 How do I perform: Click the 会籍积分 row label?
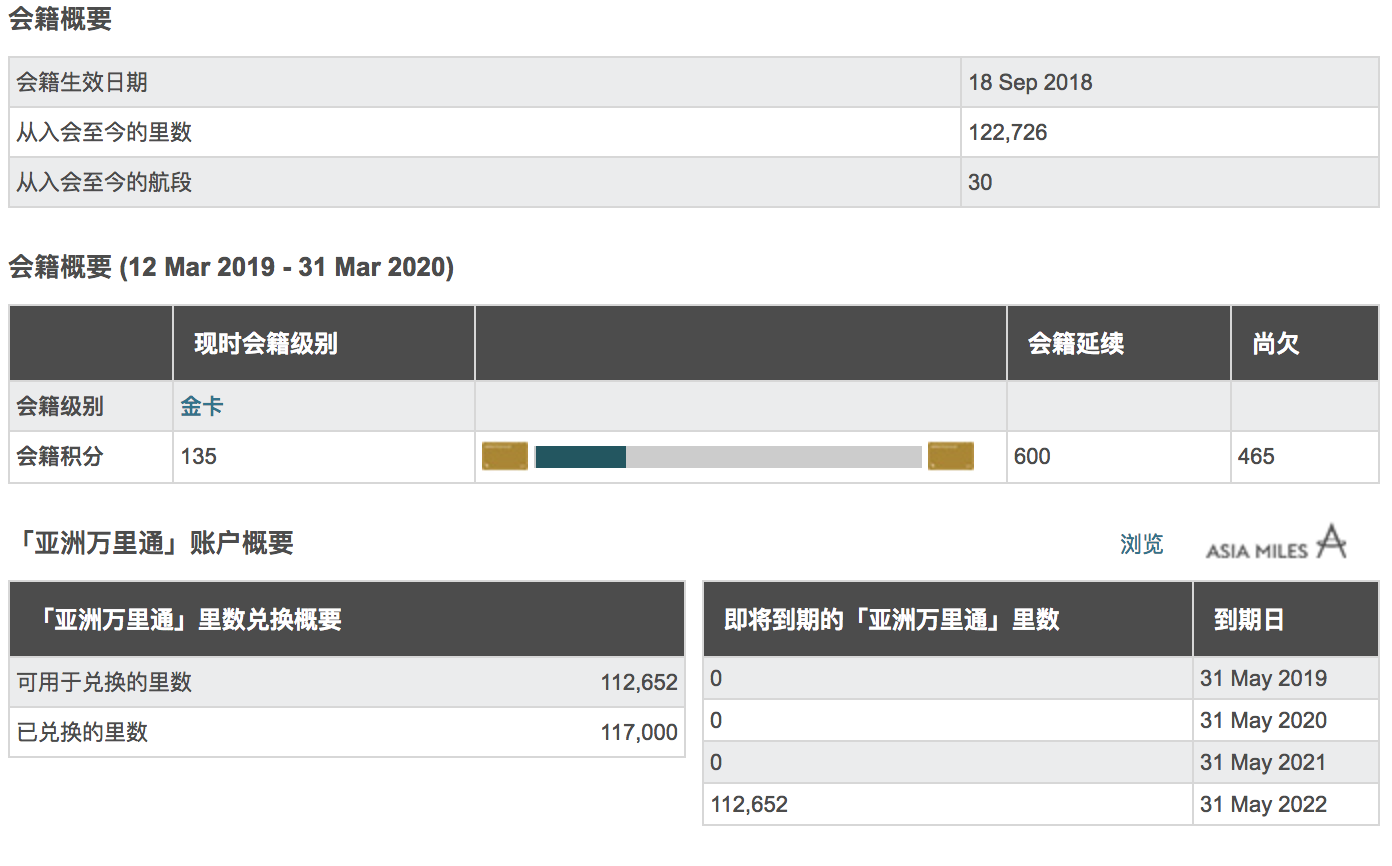pyautogui.click(x=60, y=457)
